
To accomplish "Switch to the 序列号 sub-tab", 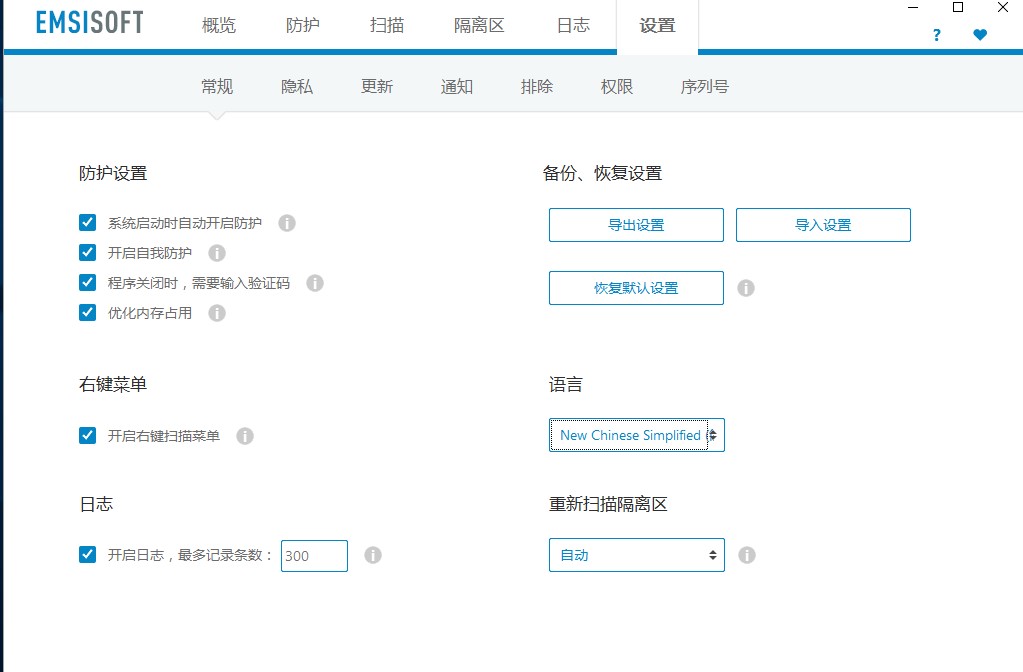I will (x=705, y=87).
